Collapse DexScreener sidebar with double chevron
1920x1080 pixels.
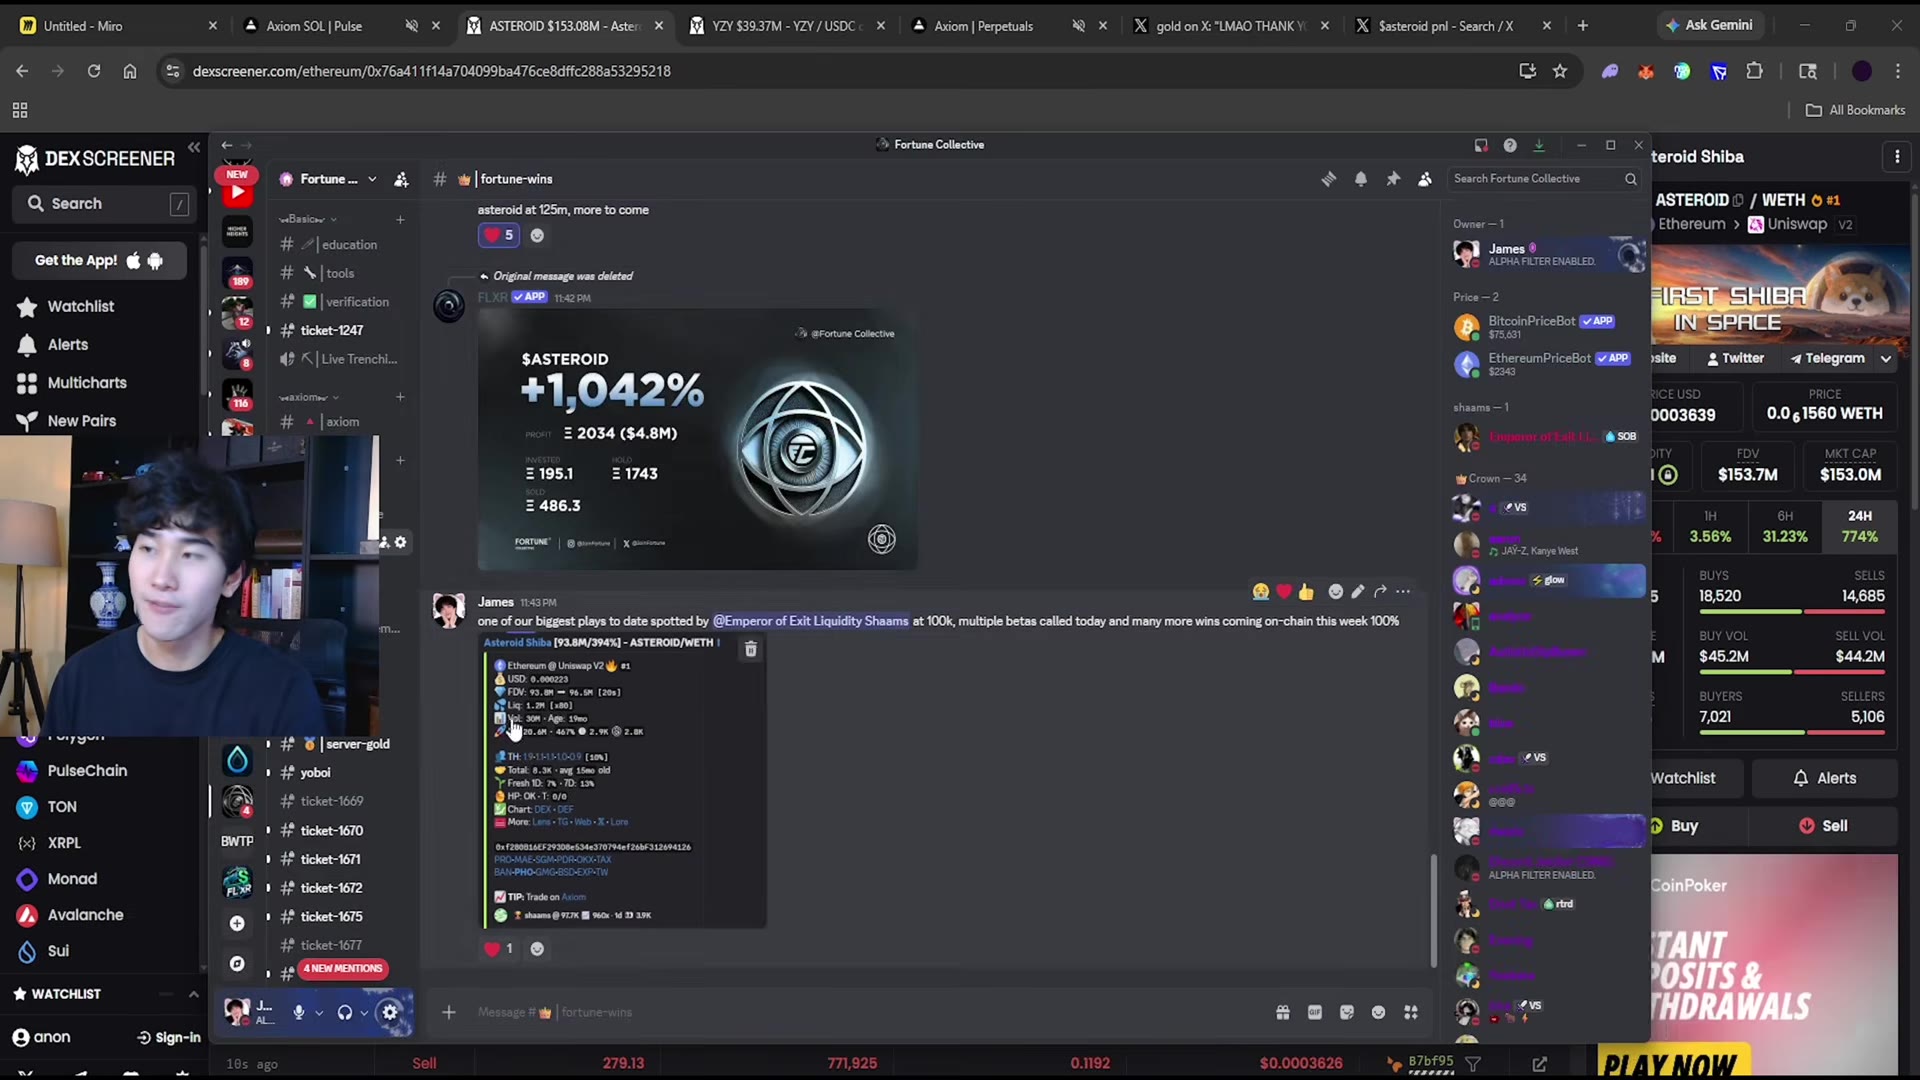coord(194,148)
